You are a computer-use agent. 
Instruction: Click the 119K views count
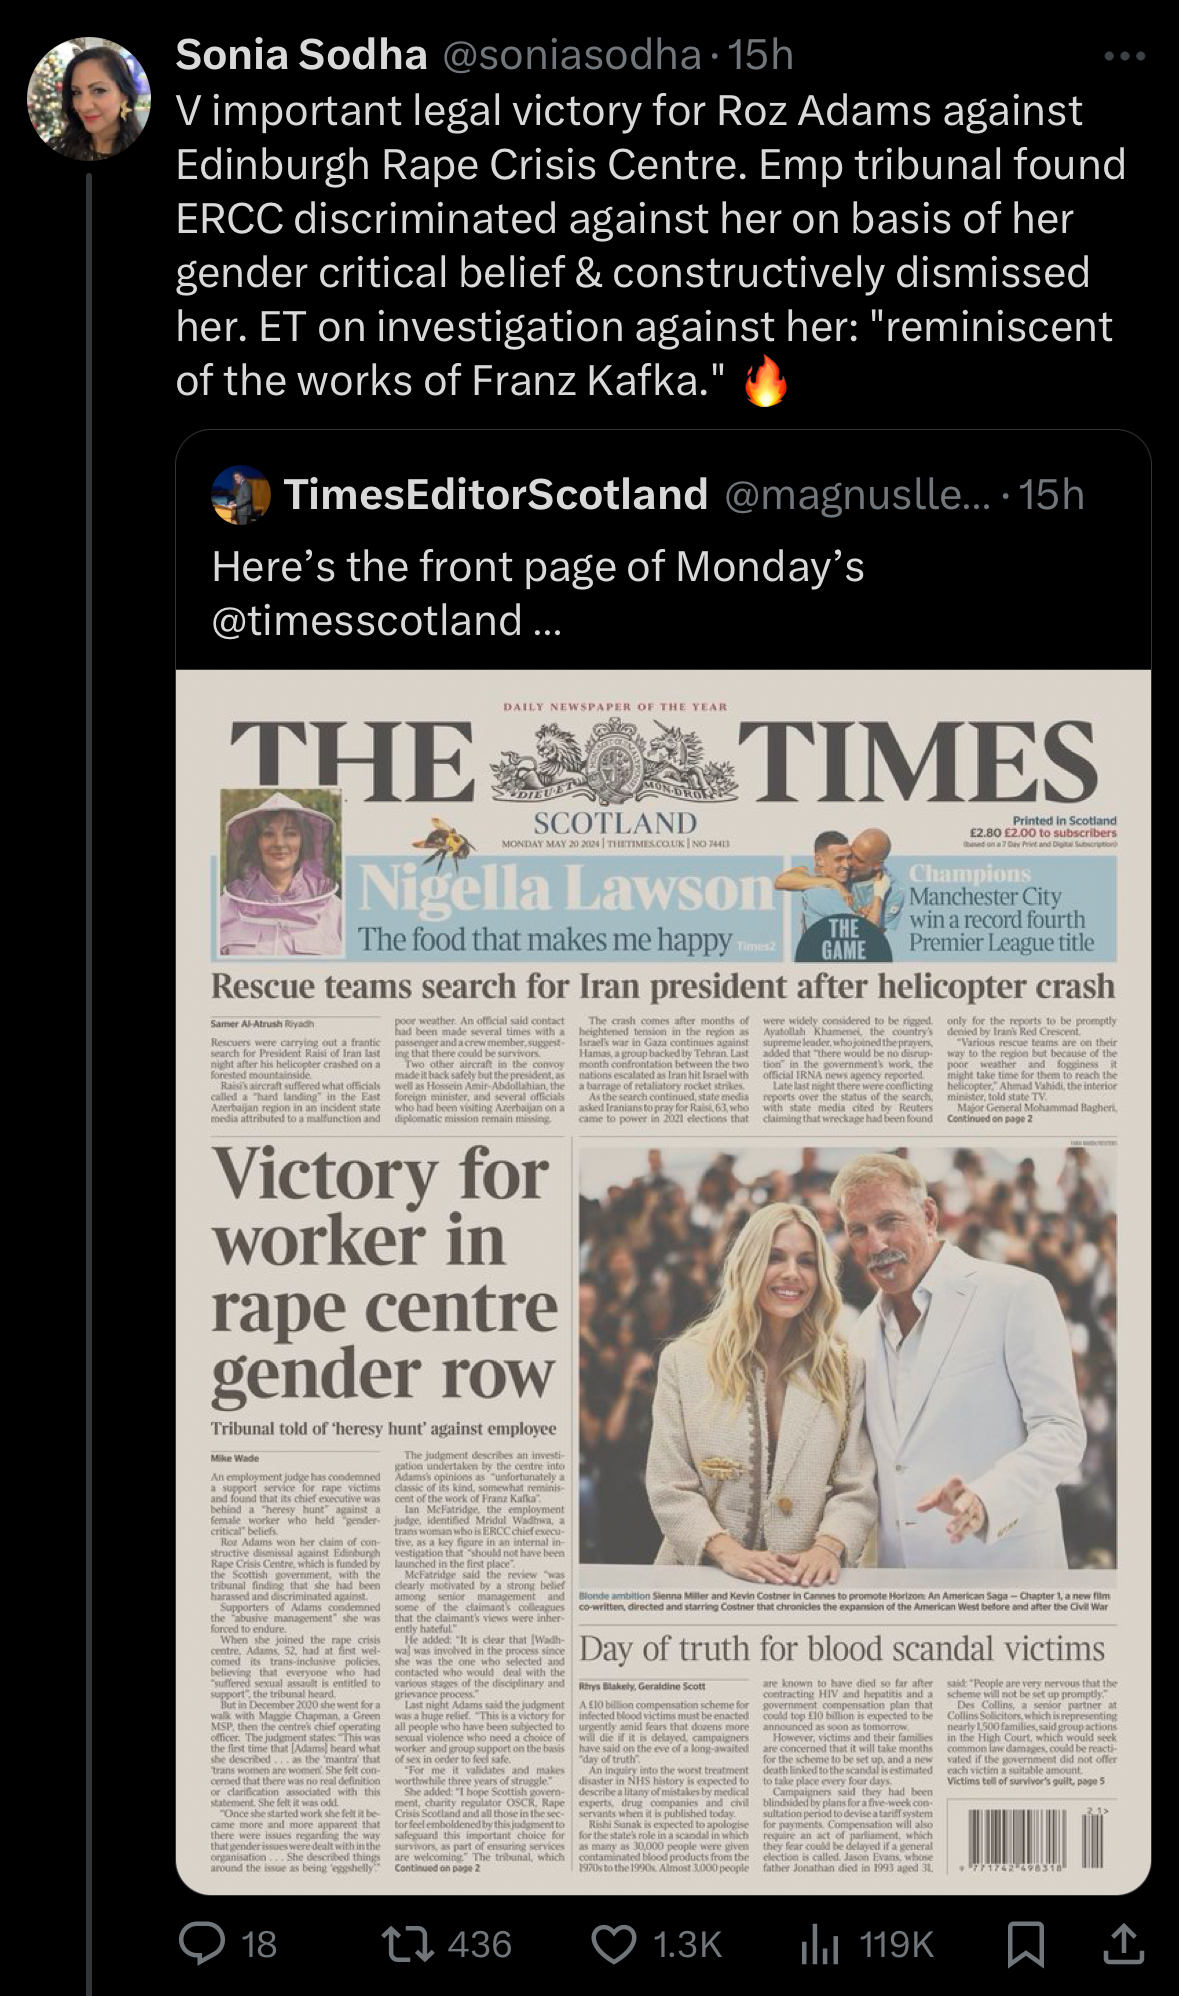pyautogui.click(x=897, y=1944)
